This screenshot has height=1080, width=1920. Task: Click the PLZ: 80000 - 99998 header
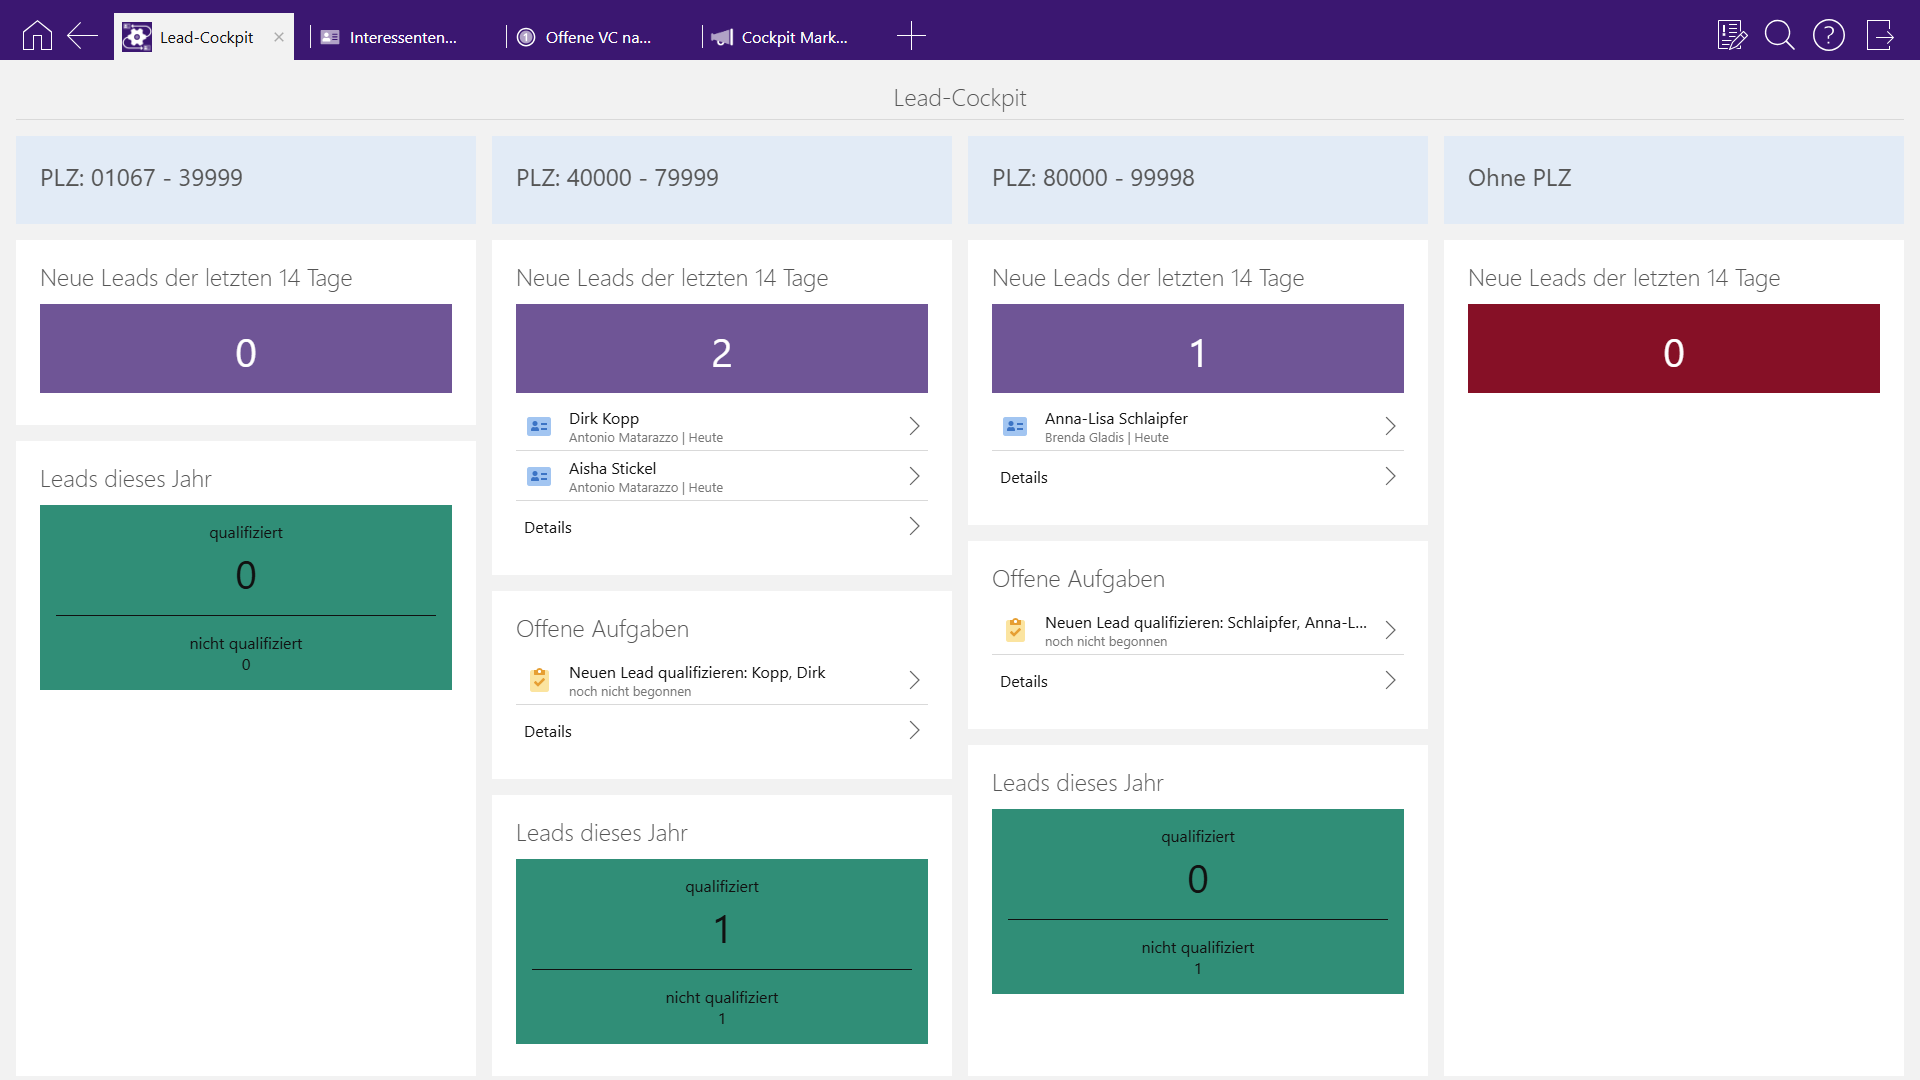1198,179
